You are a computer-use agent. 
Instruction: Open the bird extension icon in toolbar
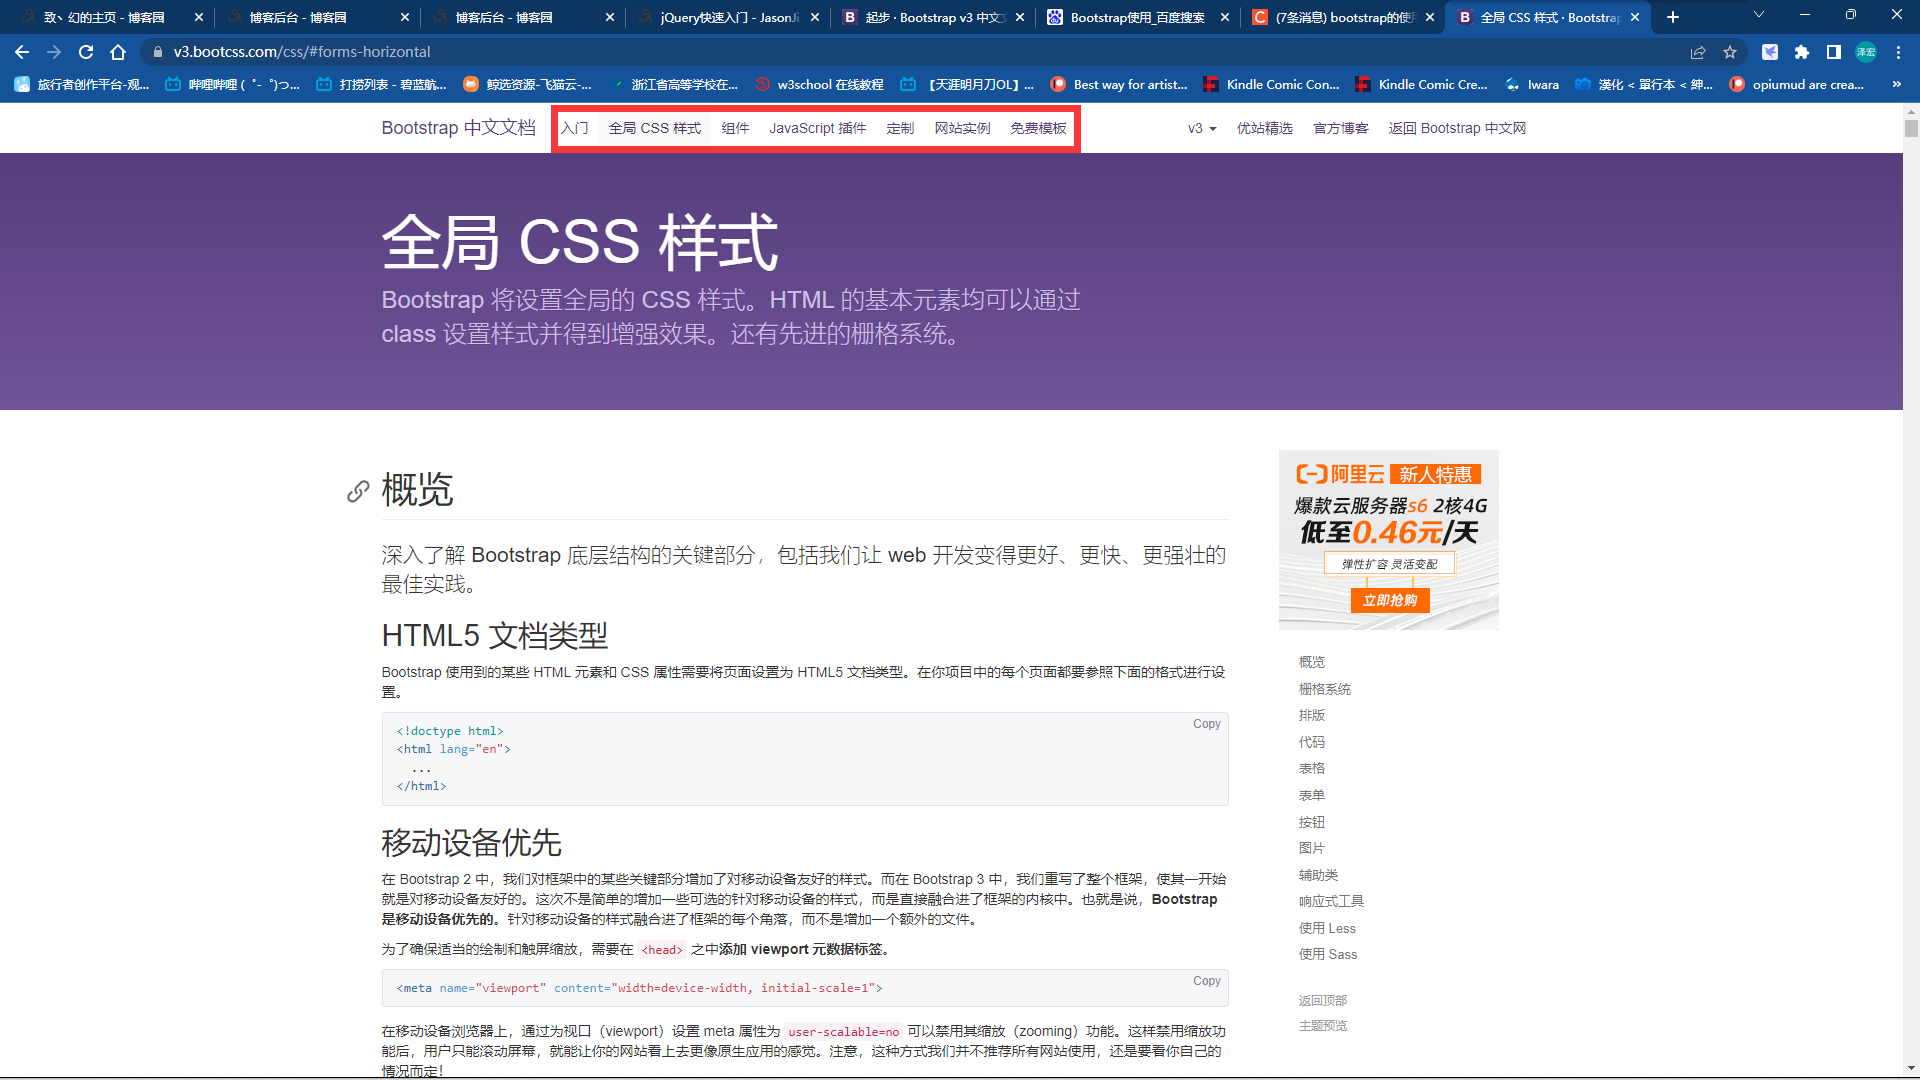pyautogui.click(x=1770, y=52)
